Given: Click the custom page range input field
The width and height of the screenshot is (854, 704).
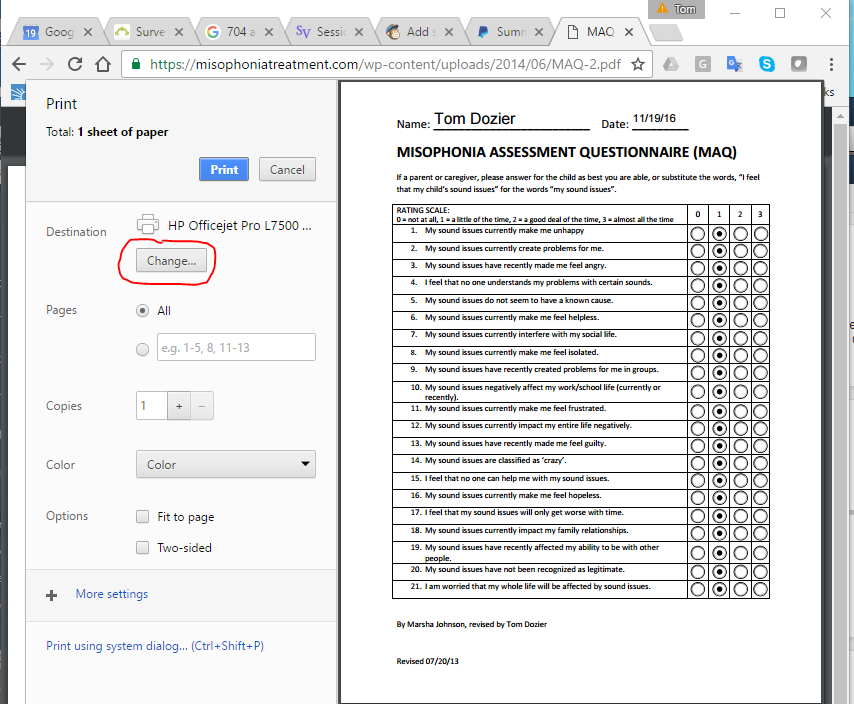Looking at the screenshot, I should (x=236, y=347).
